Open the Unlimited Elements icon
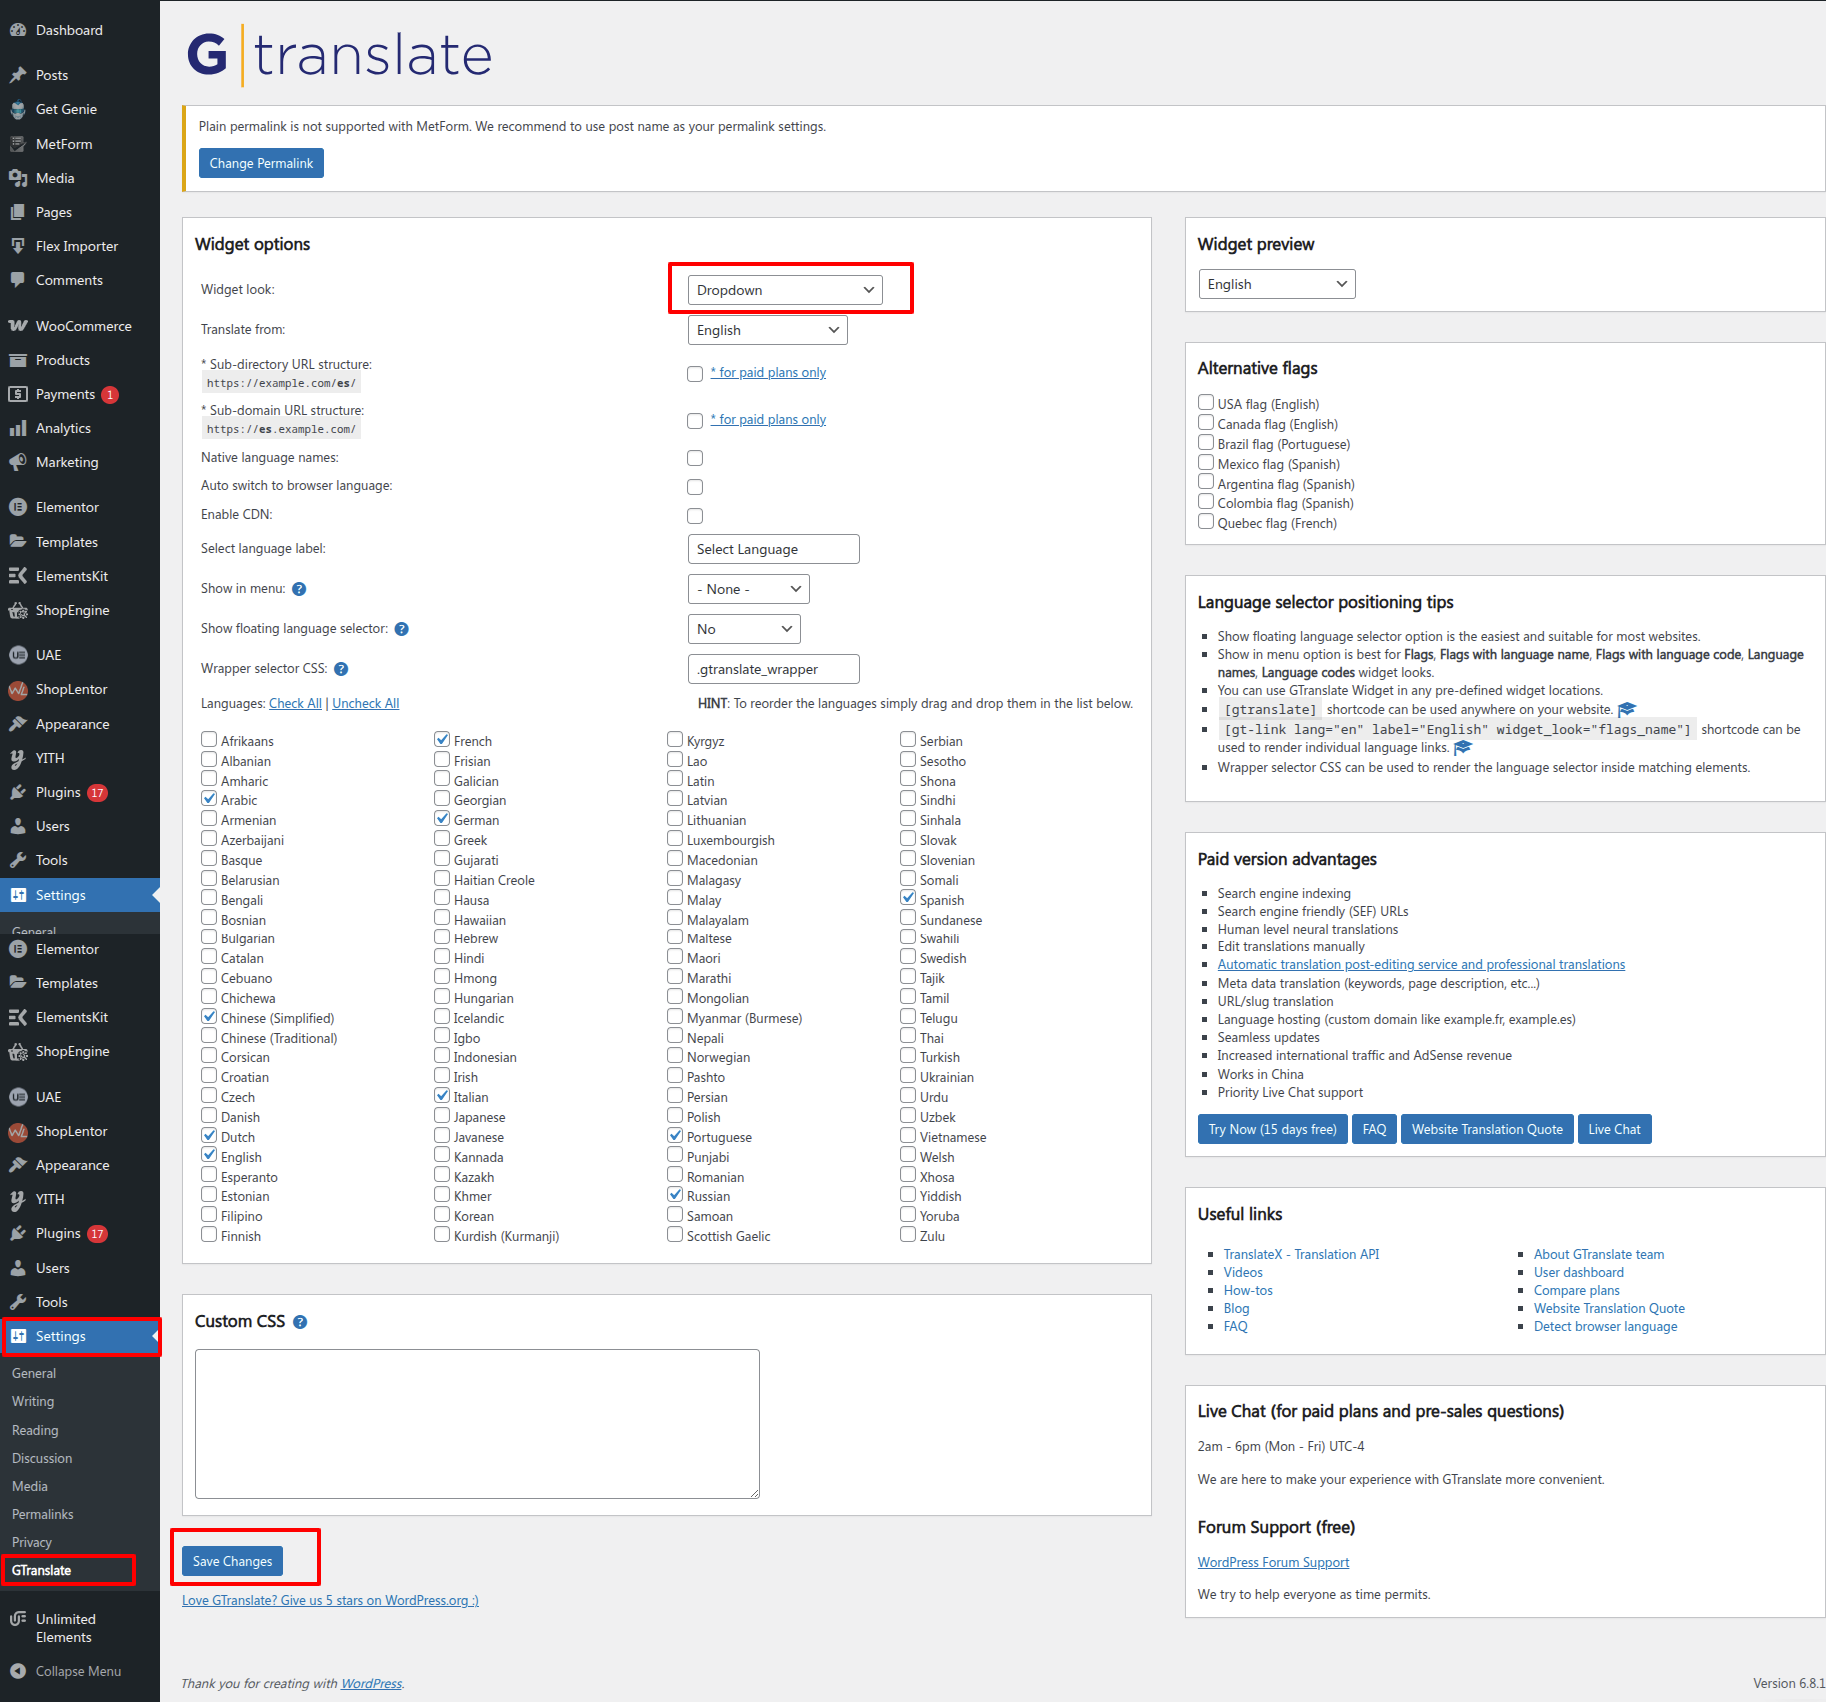The image size is (1826, 1703). 18,1619
